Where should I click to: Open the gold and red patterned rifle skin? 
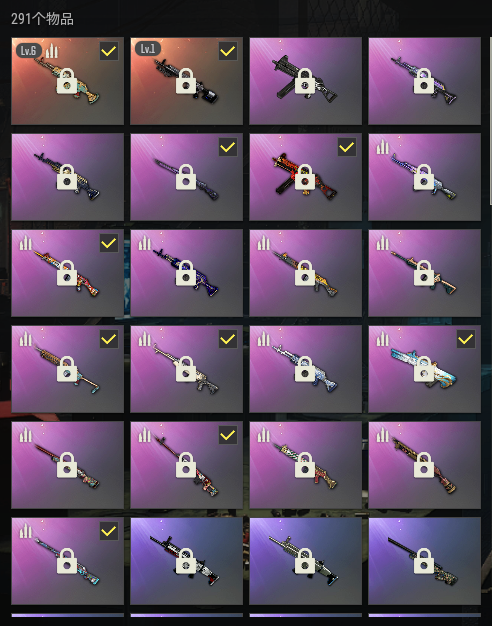click(x=306, y=465)
